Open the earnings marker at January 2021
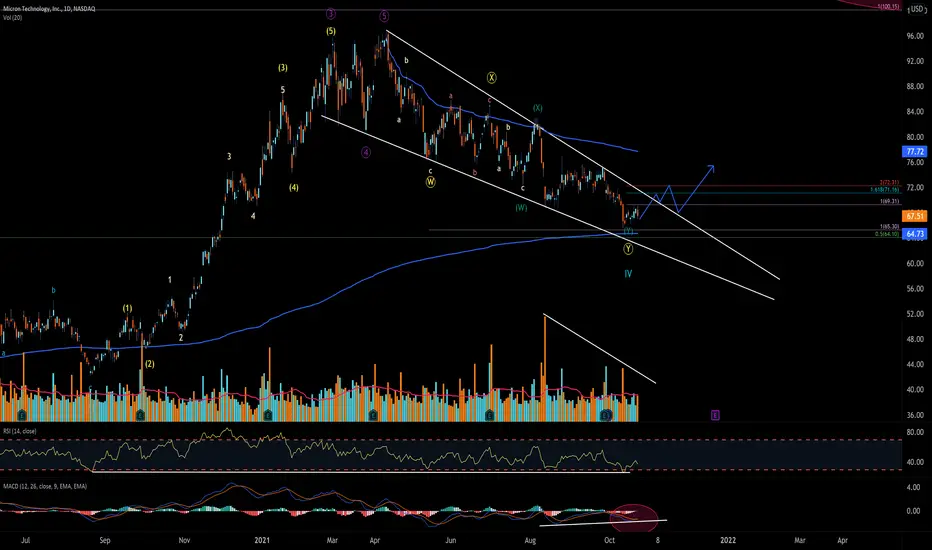 pos(267,415)
